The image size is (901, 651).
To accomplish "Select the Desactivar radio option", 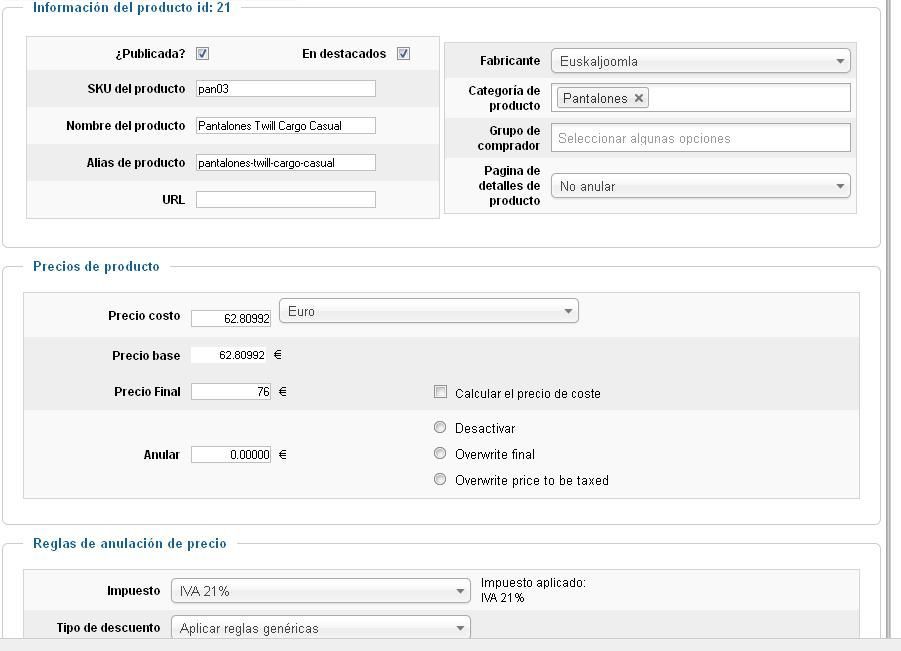I will (x=440, y=427).
